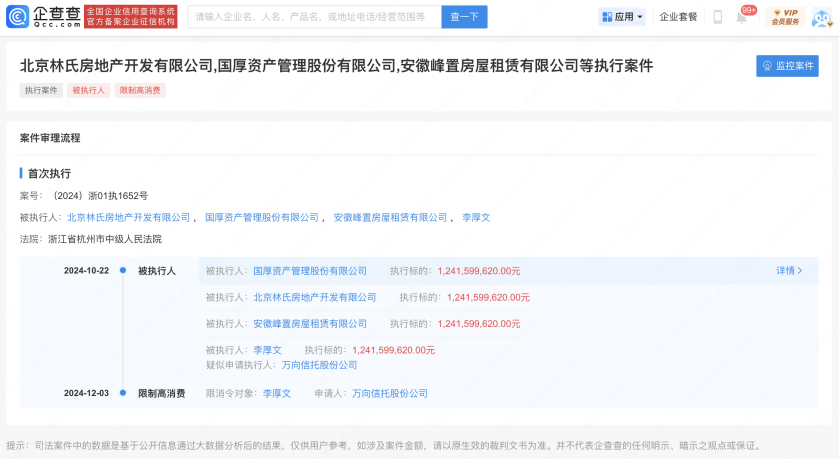The width and height of the screenshot is (839, 459).
Task: Open the mobile phone app icon
Action: (717, 17)
